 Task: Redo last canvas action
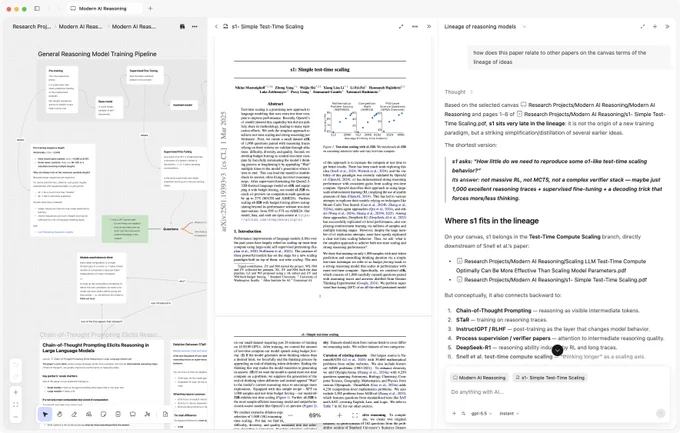(16, 377)
